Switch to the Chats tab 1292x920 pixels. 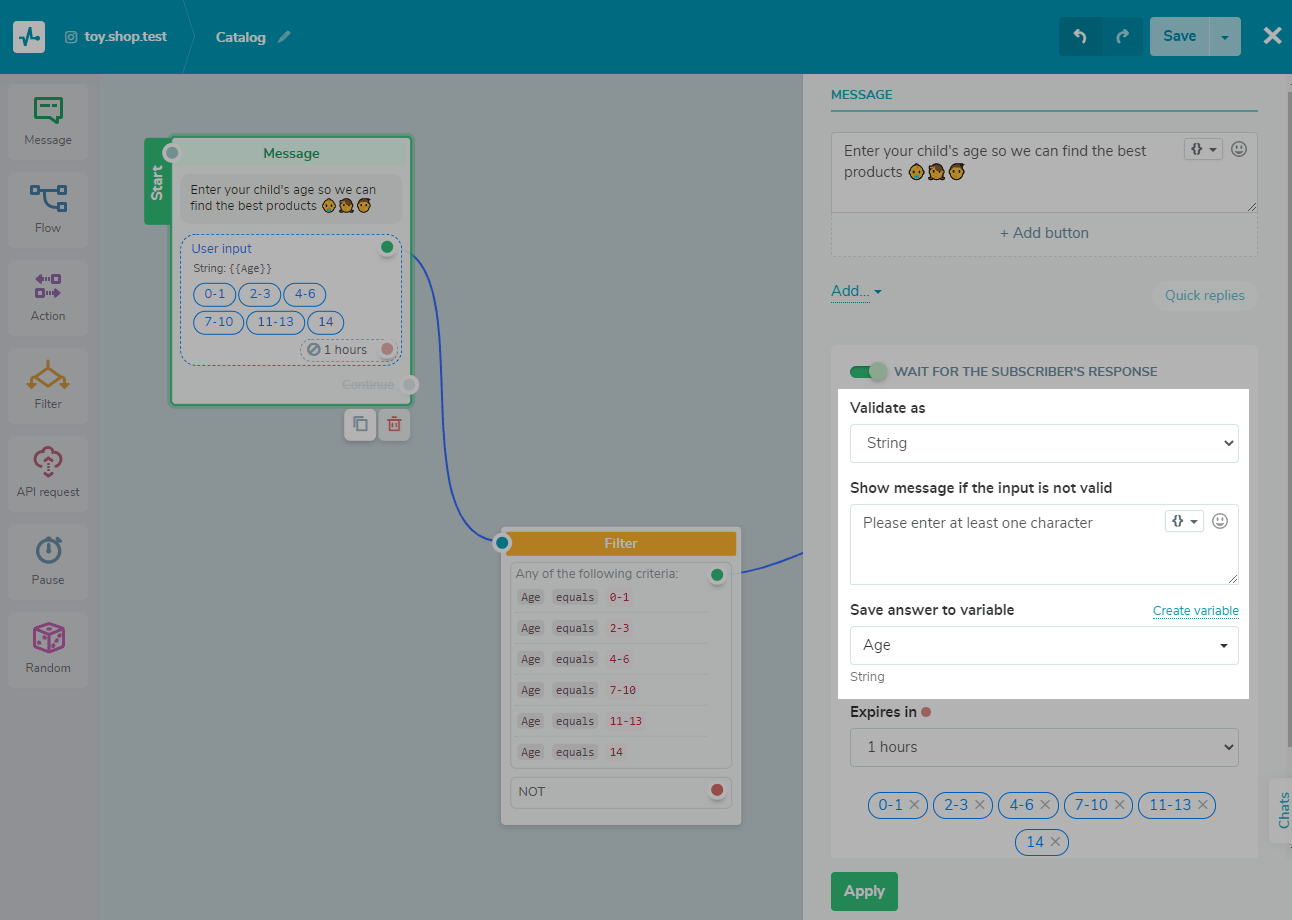(1281, 811)
